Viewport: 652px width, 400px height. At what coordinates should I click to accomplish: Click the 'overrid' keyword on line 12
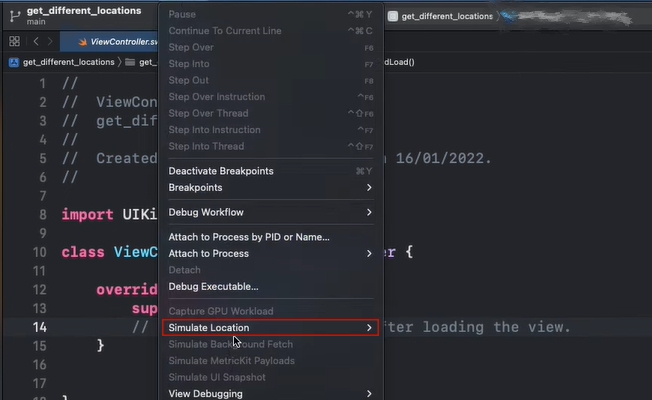(127, 289)
